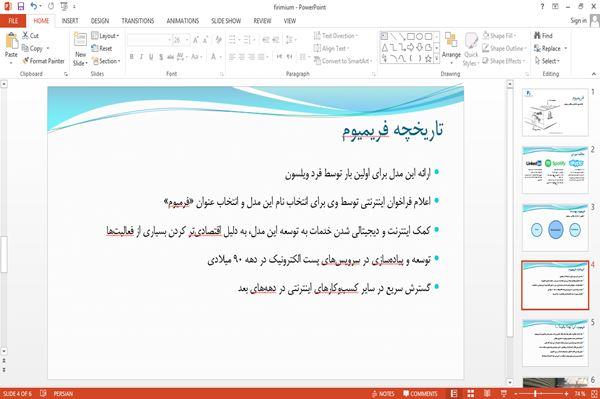600x399 pixels.
Task: Insert a New Slide
Action: 80,49
